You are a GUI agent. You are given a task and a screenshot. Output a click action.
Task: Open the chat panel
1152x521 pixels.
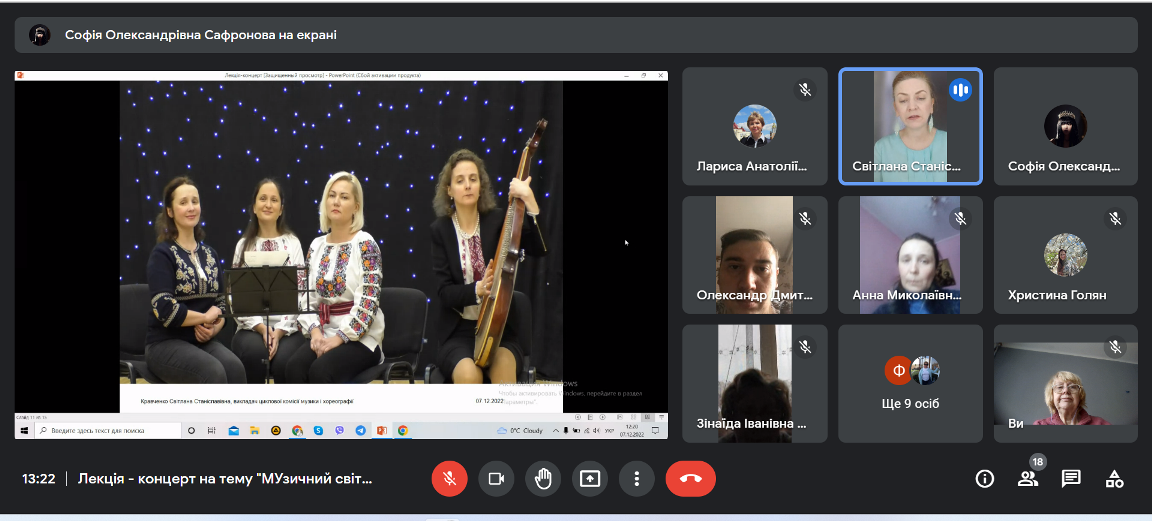(x=1071, y=478)
